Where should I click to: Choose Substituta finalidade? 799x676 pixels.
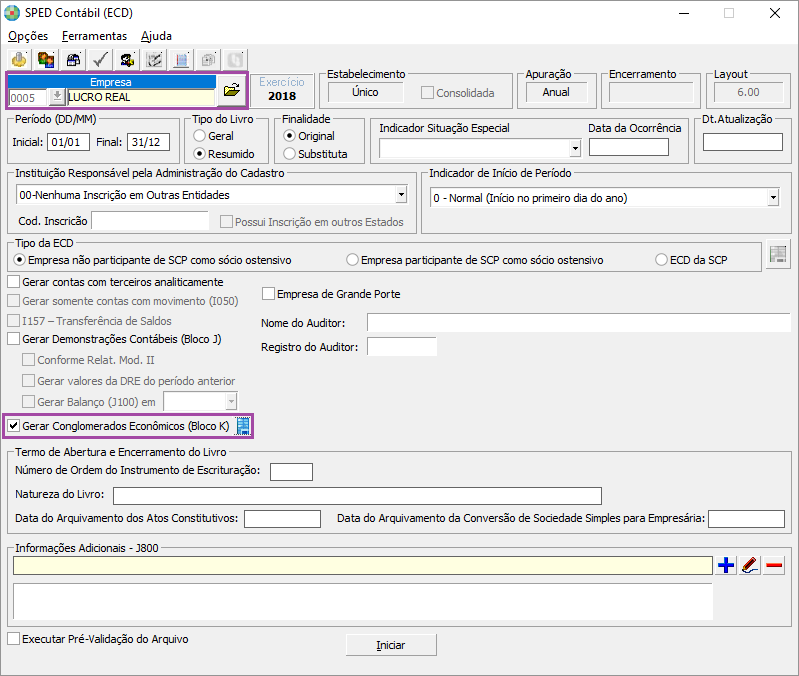[315, 153]
